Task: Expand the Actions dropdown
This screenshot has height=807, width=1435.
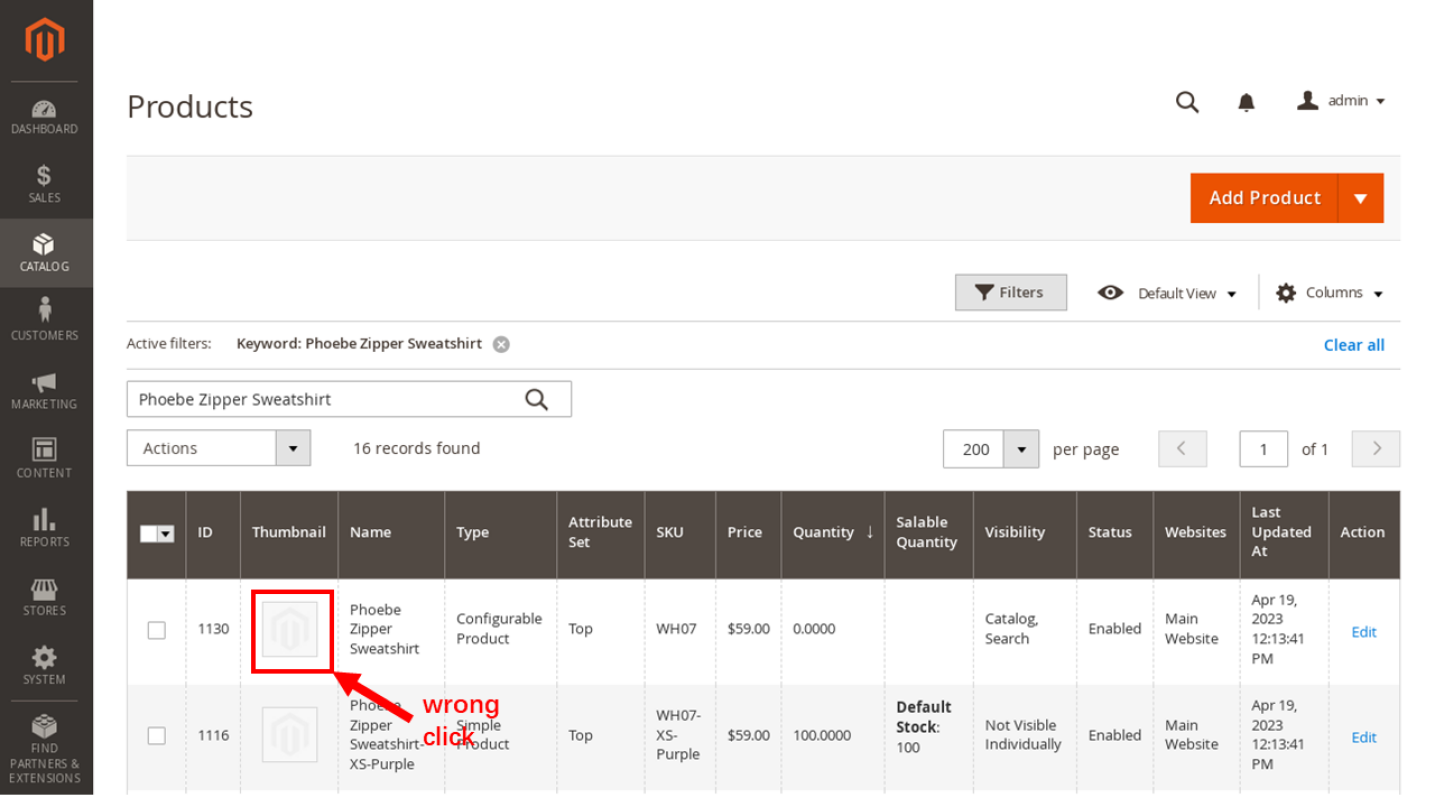Action: [x=218, y=448]
